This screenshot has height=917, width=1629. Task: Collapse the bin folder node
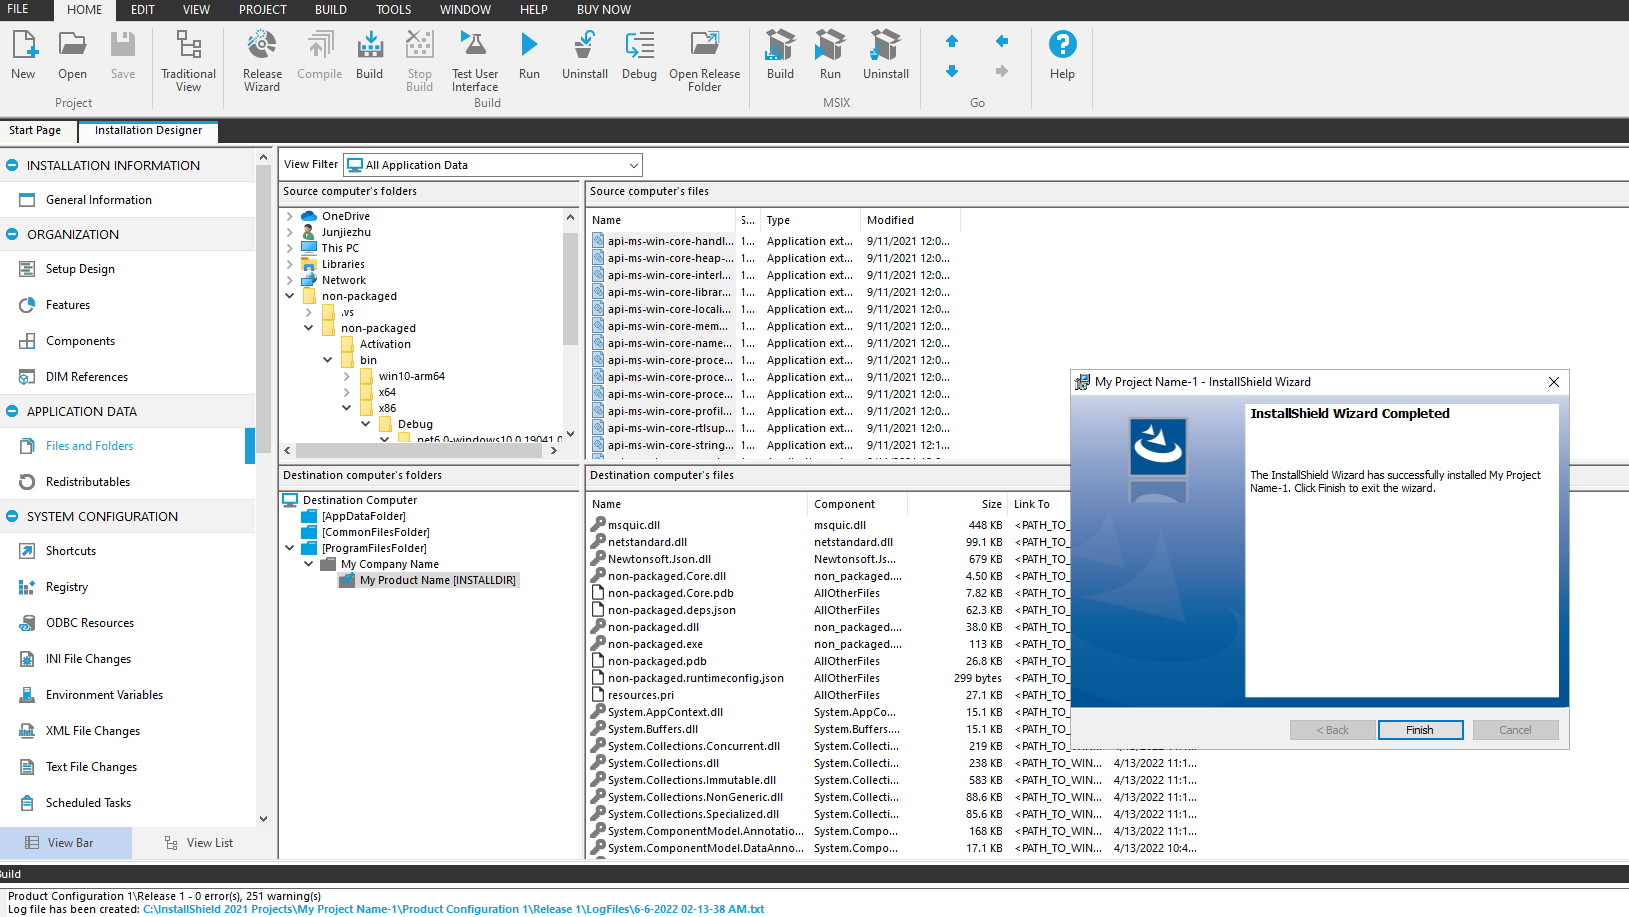coord(328,360)
